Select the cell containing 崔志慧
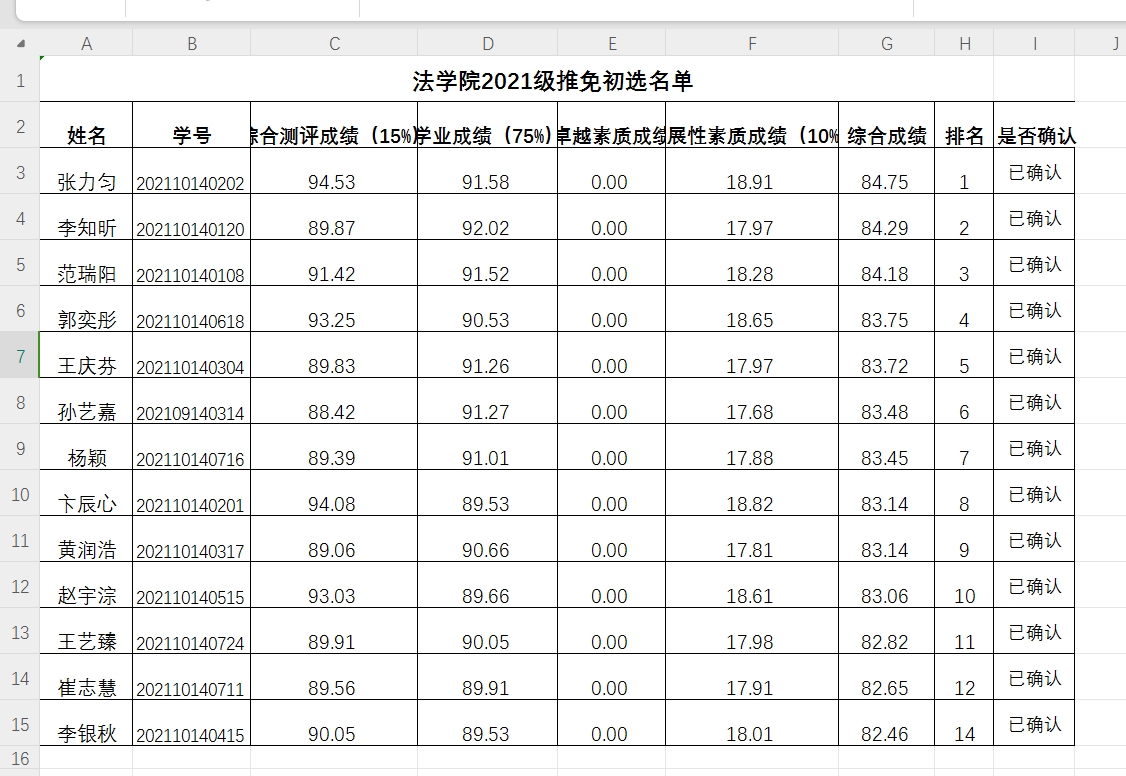 [x=86, y=688]
